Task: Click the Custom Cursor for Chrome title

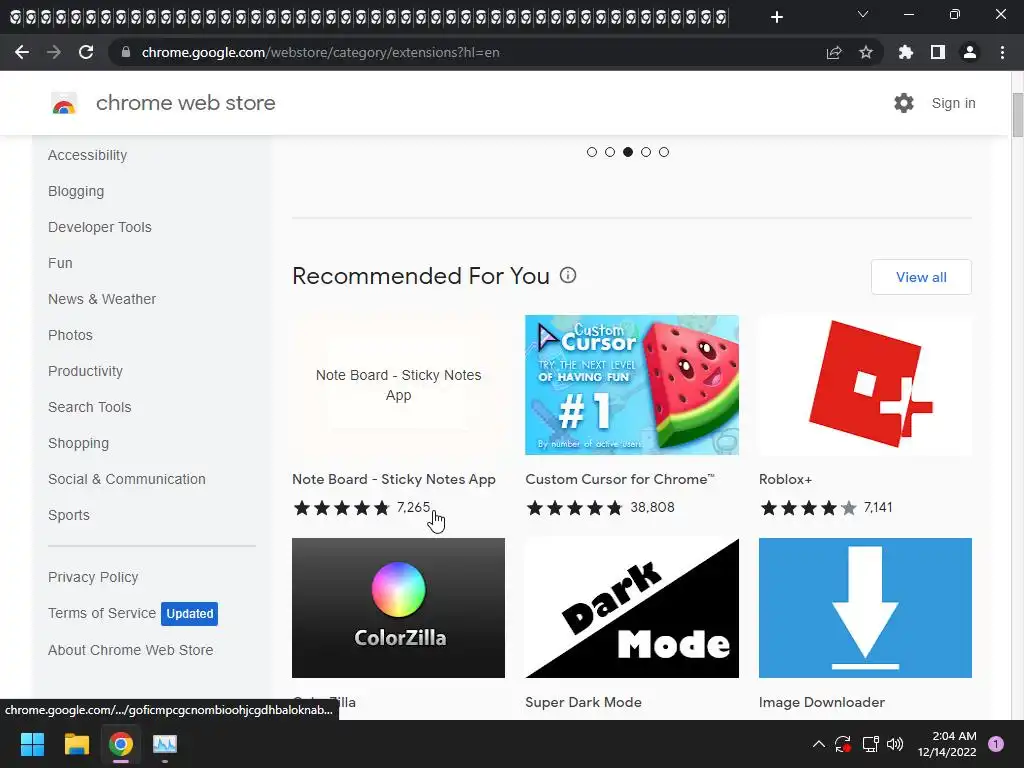Action: [620, 479]
